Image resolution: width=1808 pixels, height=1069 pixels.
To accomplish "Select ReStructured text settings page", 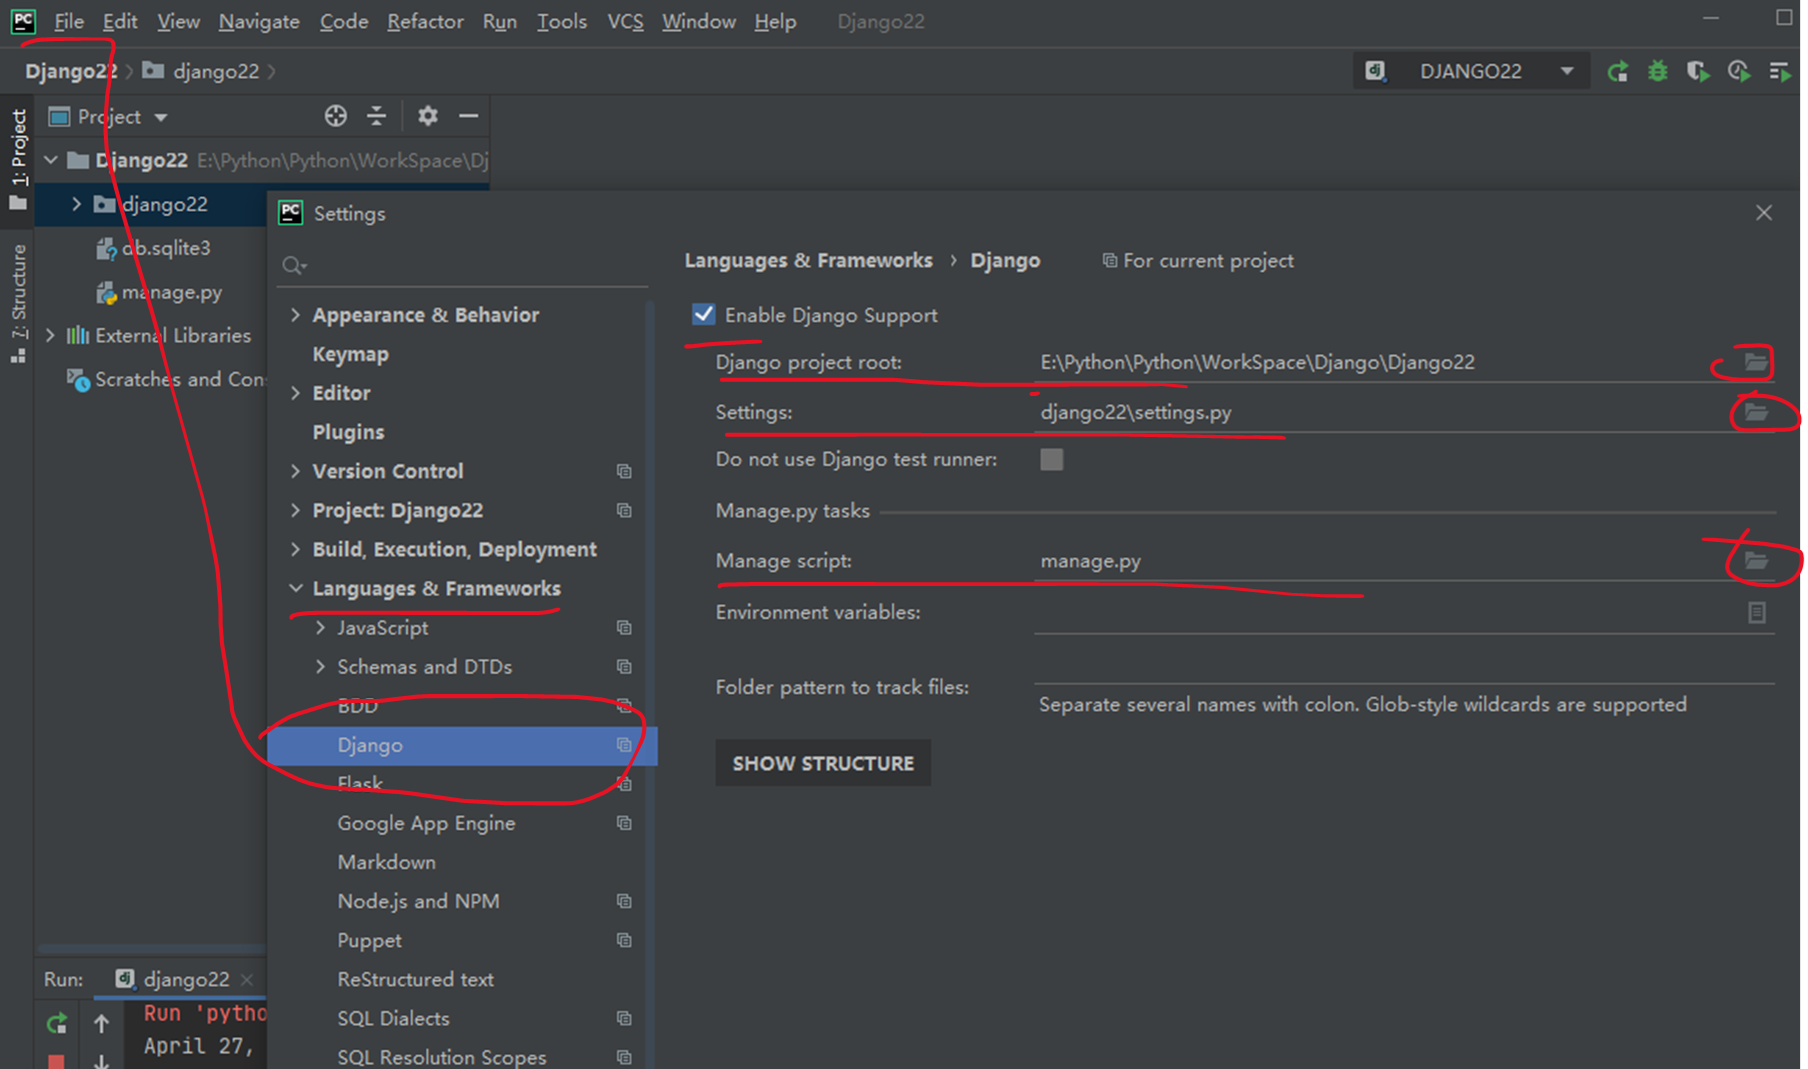I will (415, 979).
